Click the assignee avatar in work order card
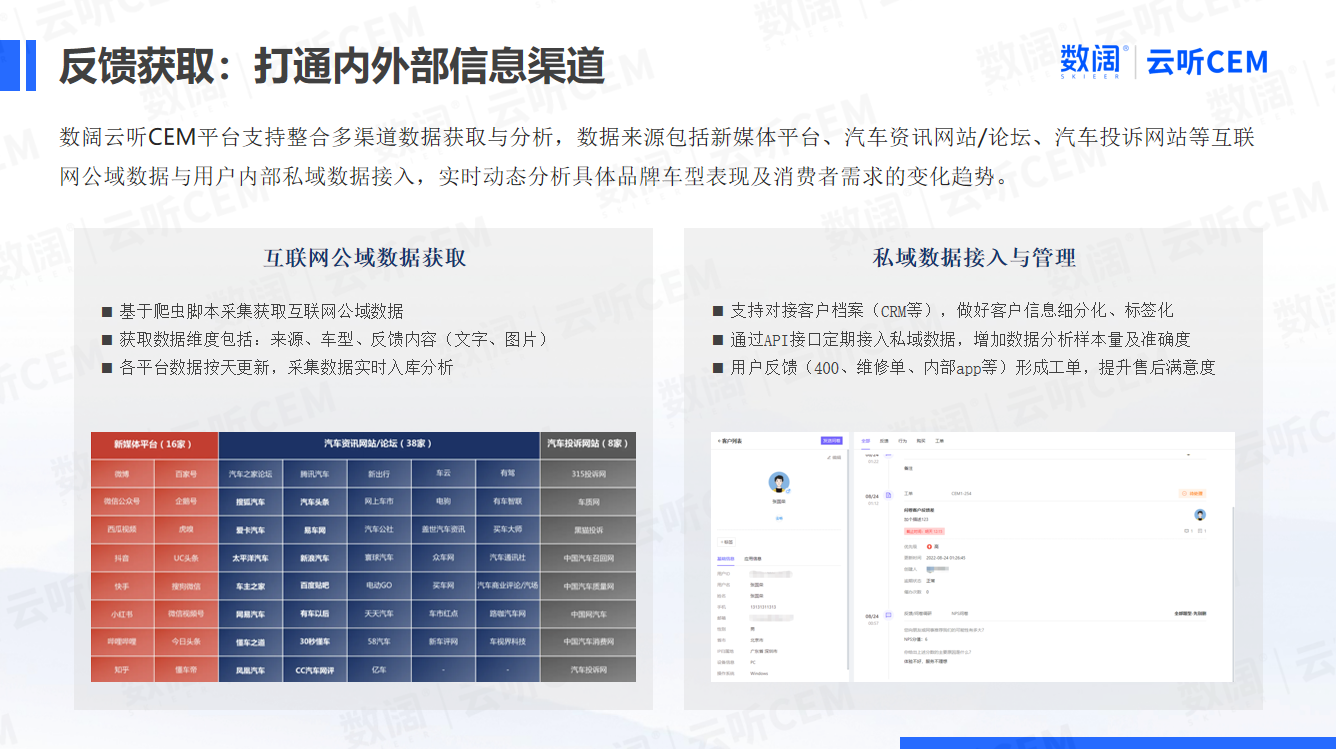The image size is (1336, 749). pos(1200,514)
